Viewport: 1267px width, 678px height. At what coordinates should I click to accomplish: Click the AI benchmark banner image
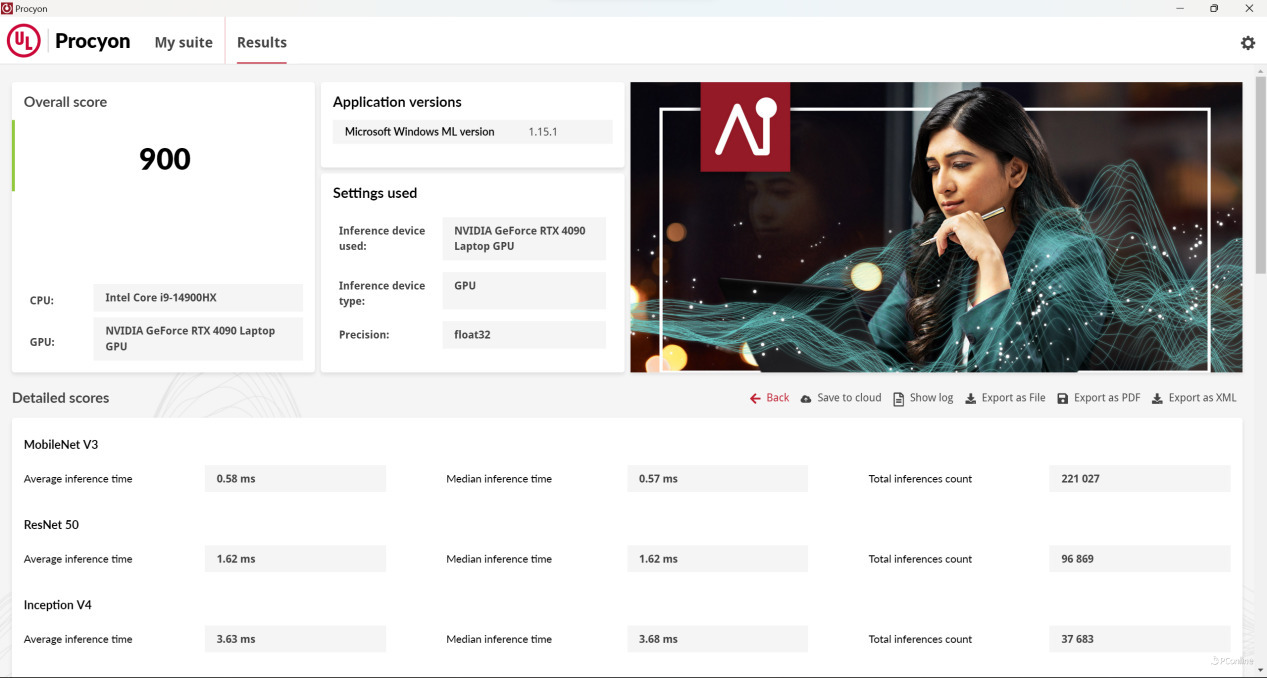click(x=936, y=227)
